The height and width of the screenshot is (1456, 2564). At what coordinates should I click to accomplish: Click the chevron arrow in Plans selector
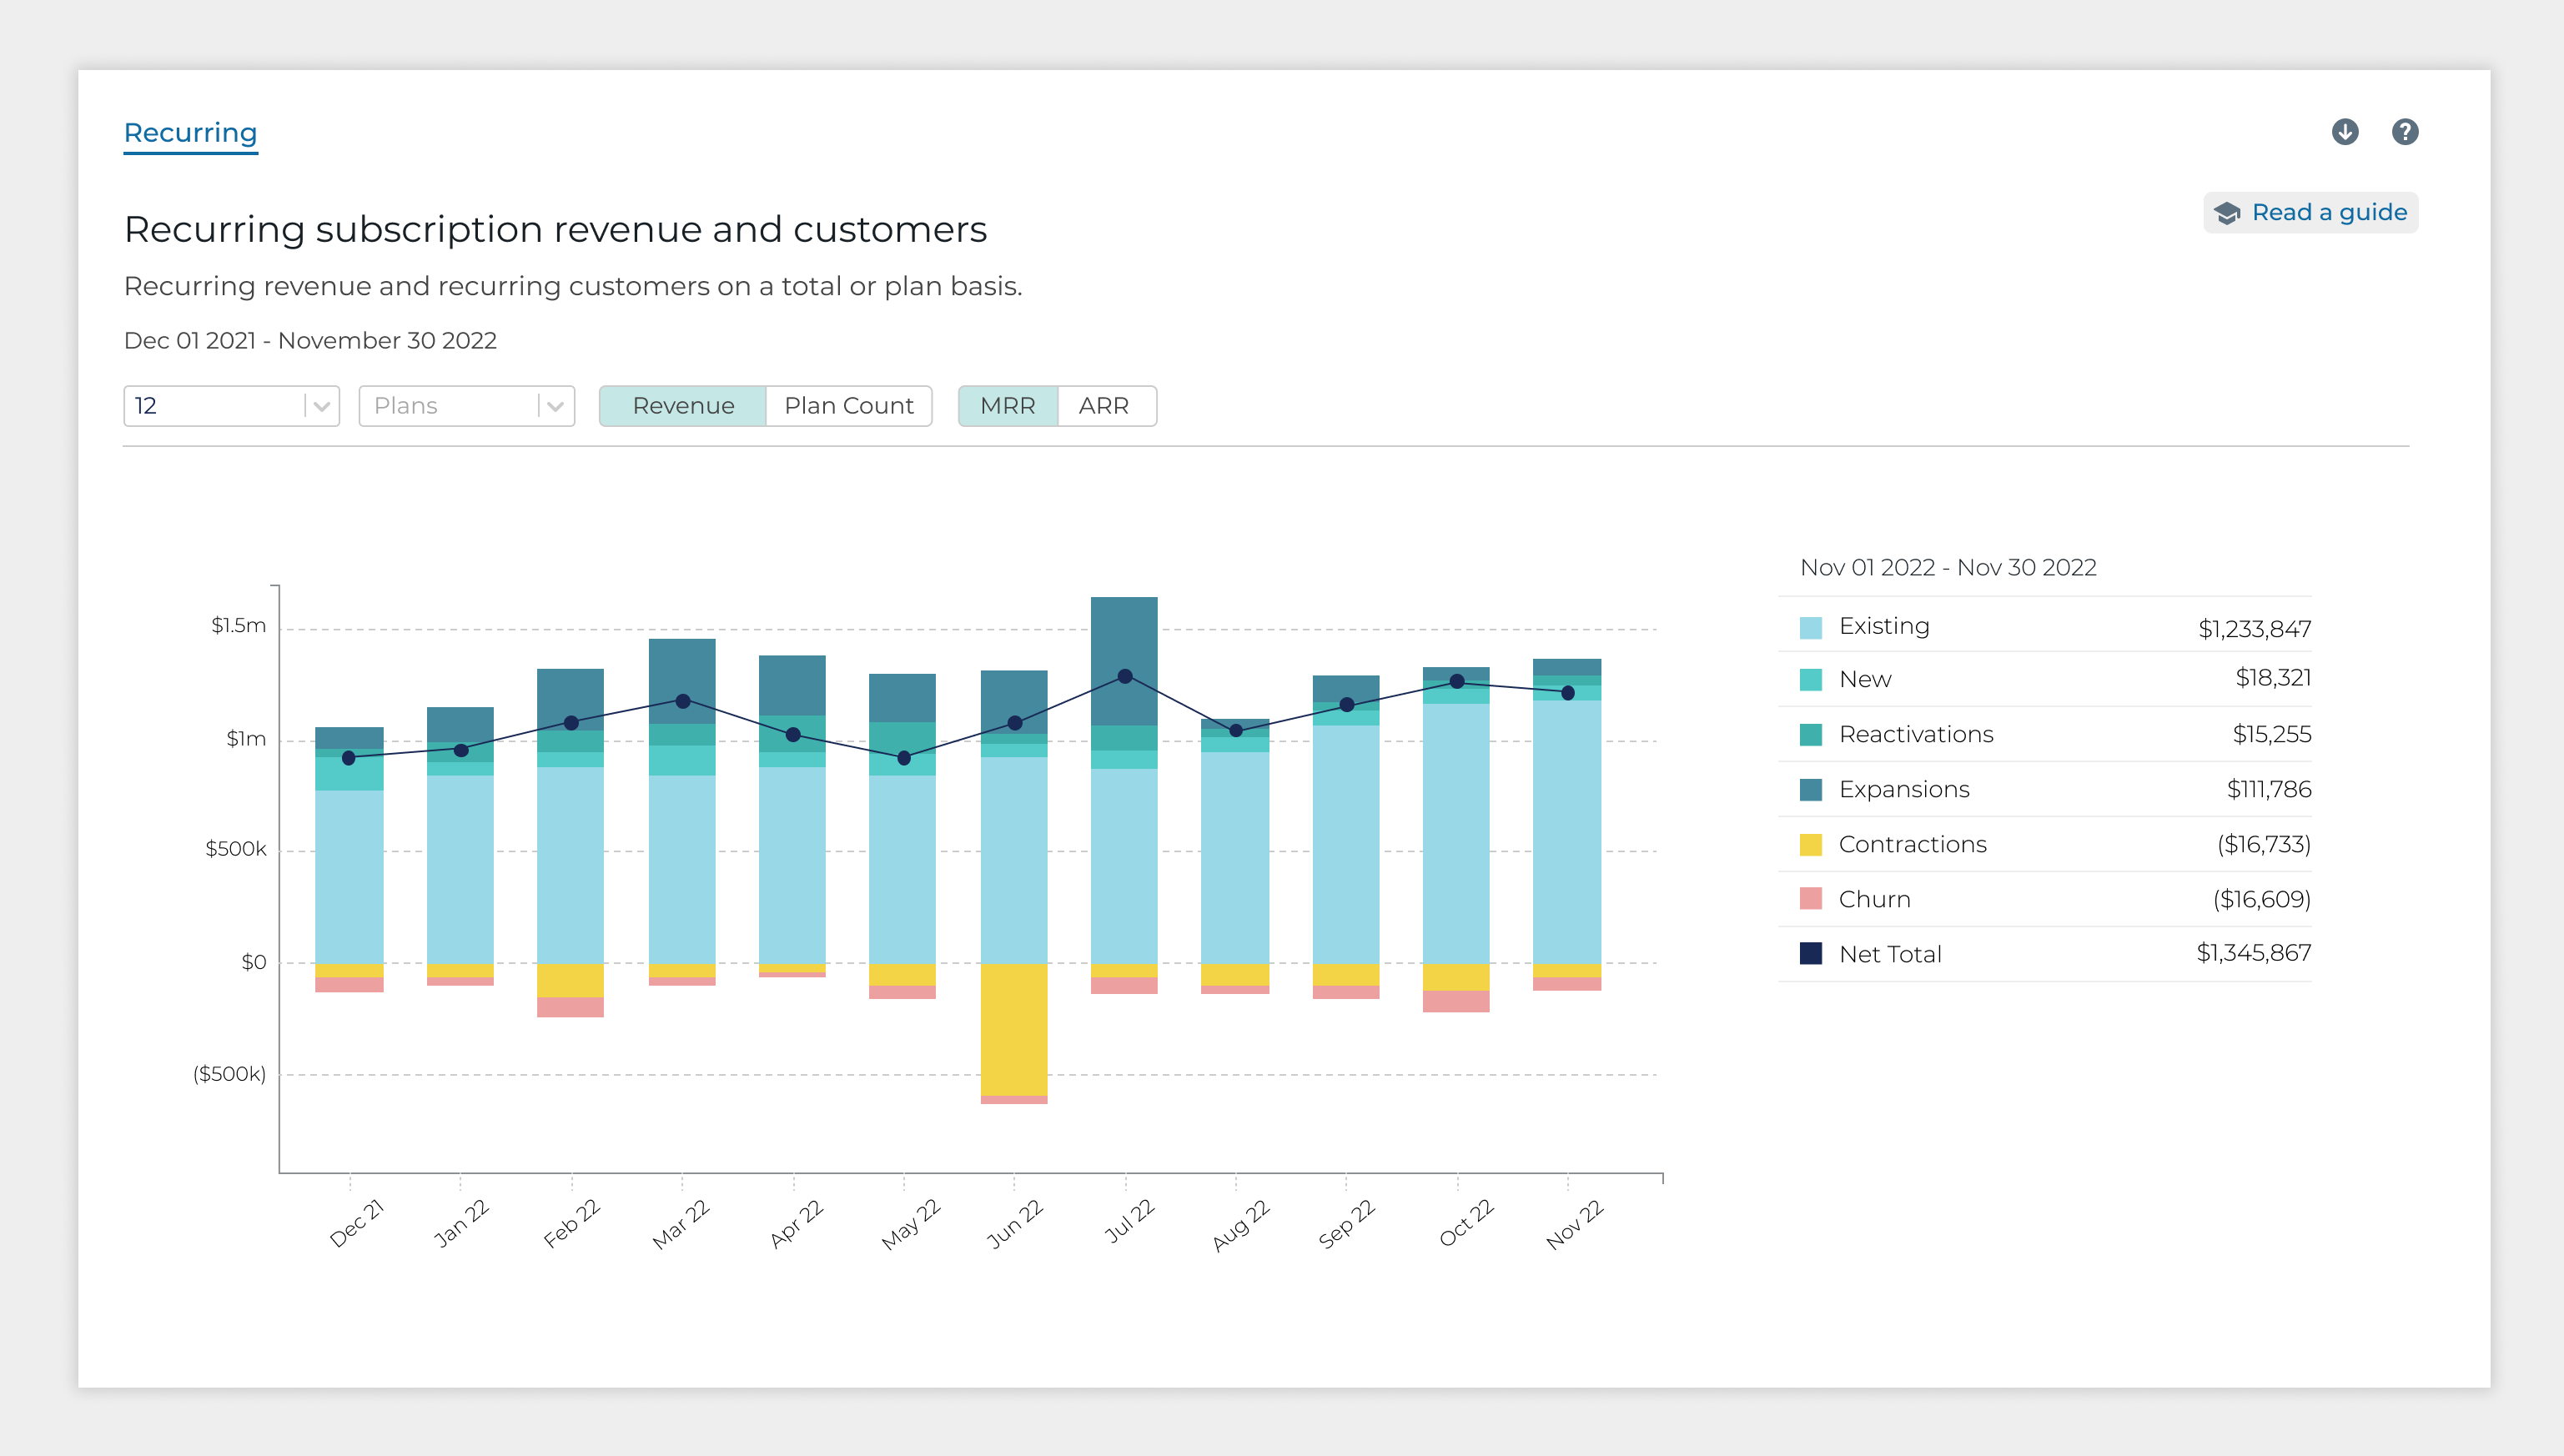coord(556,406)
